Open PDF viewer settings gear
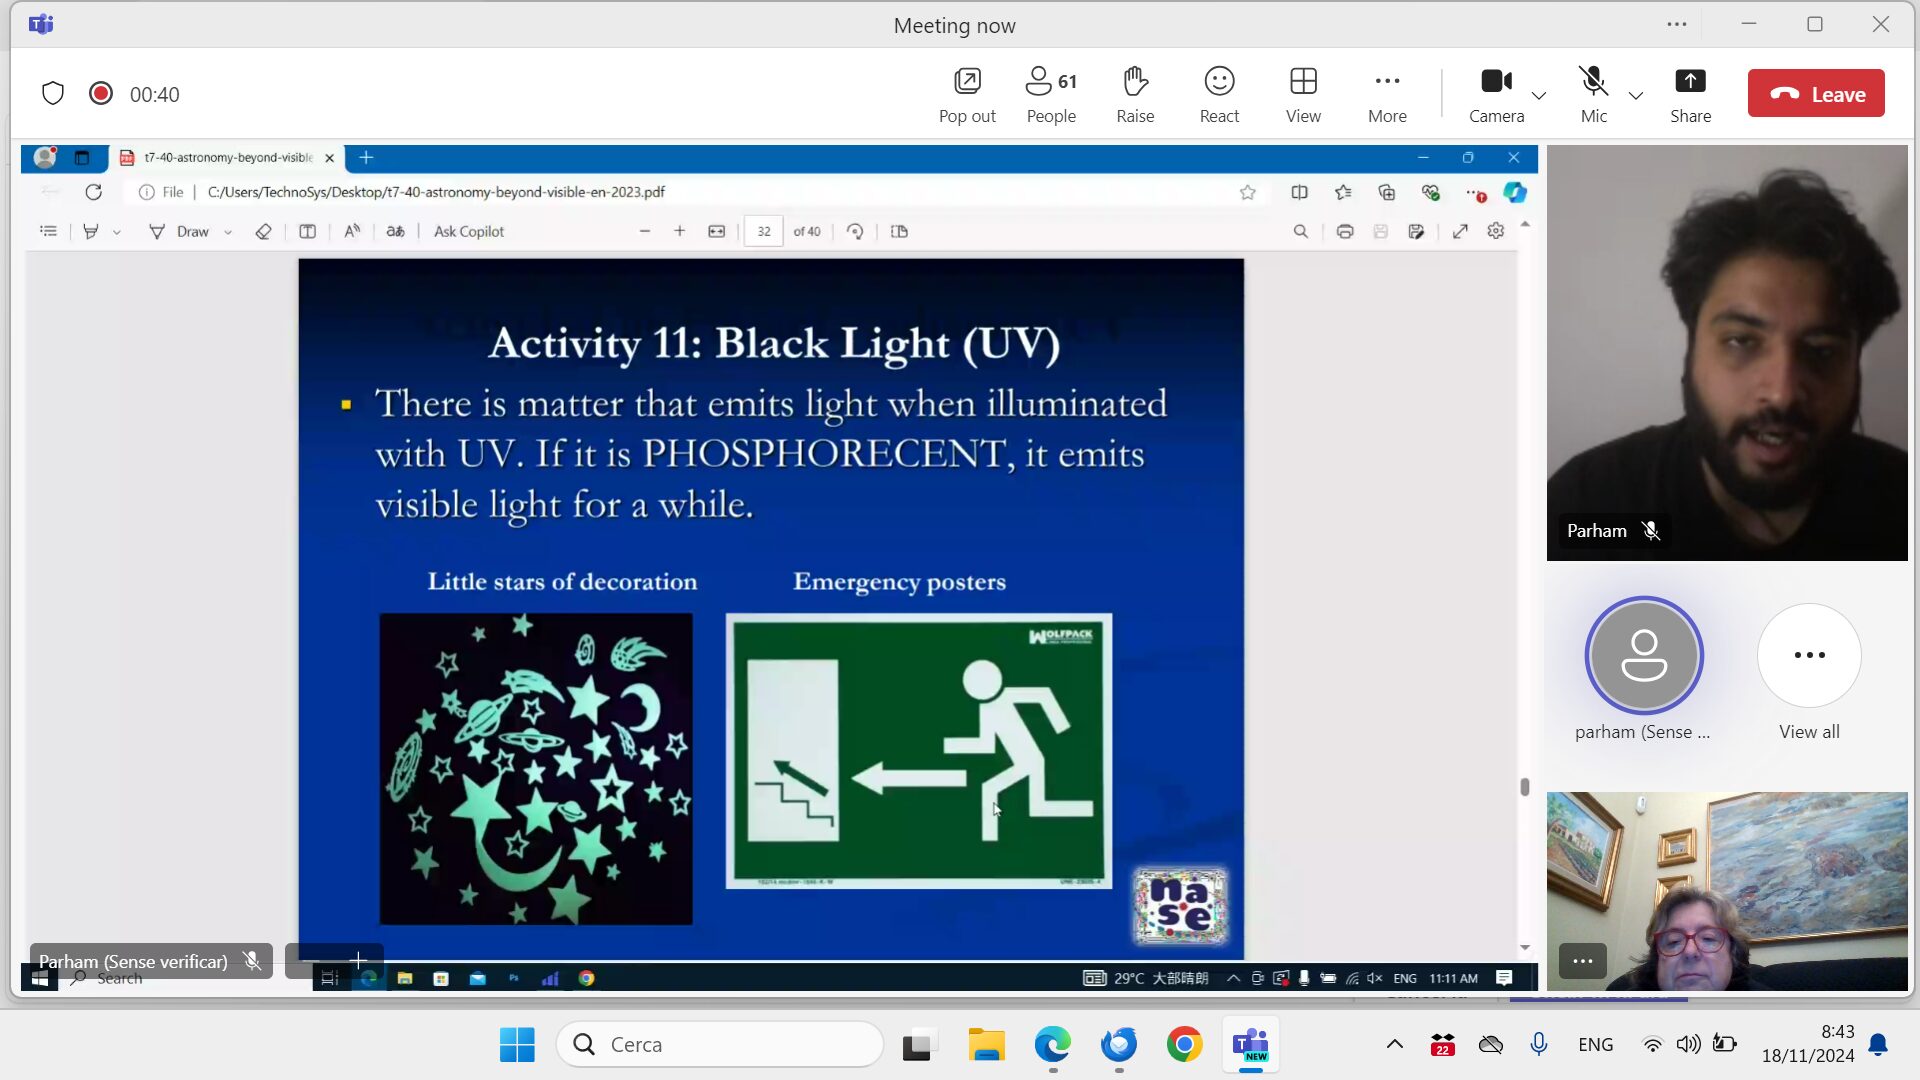Viewport: 1920px width, 1080px height. pos(1495,231)
